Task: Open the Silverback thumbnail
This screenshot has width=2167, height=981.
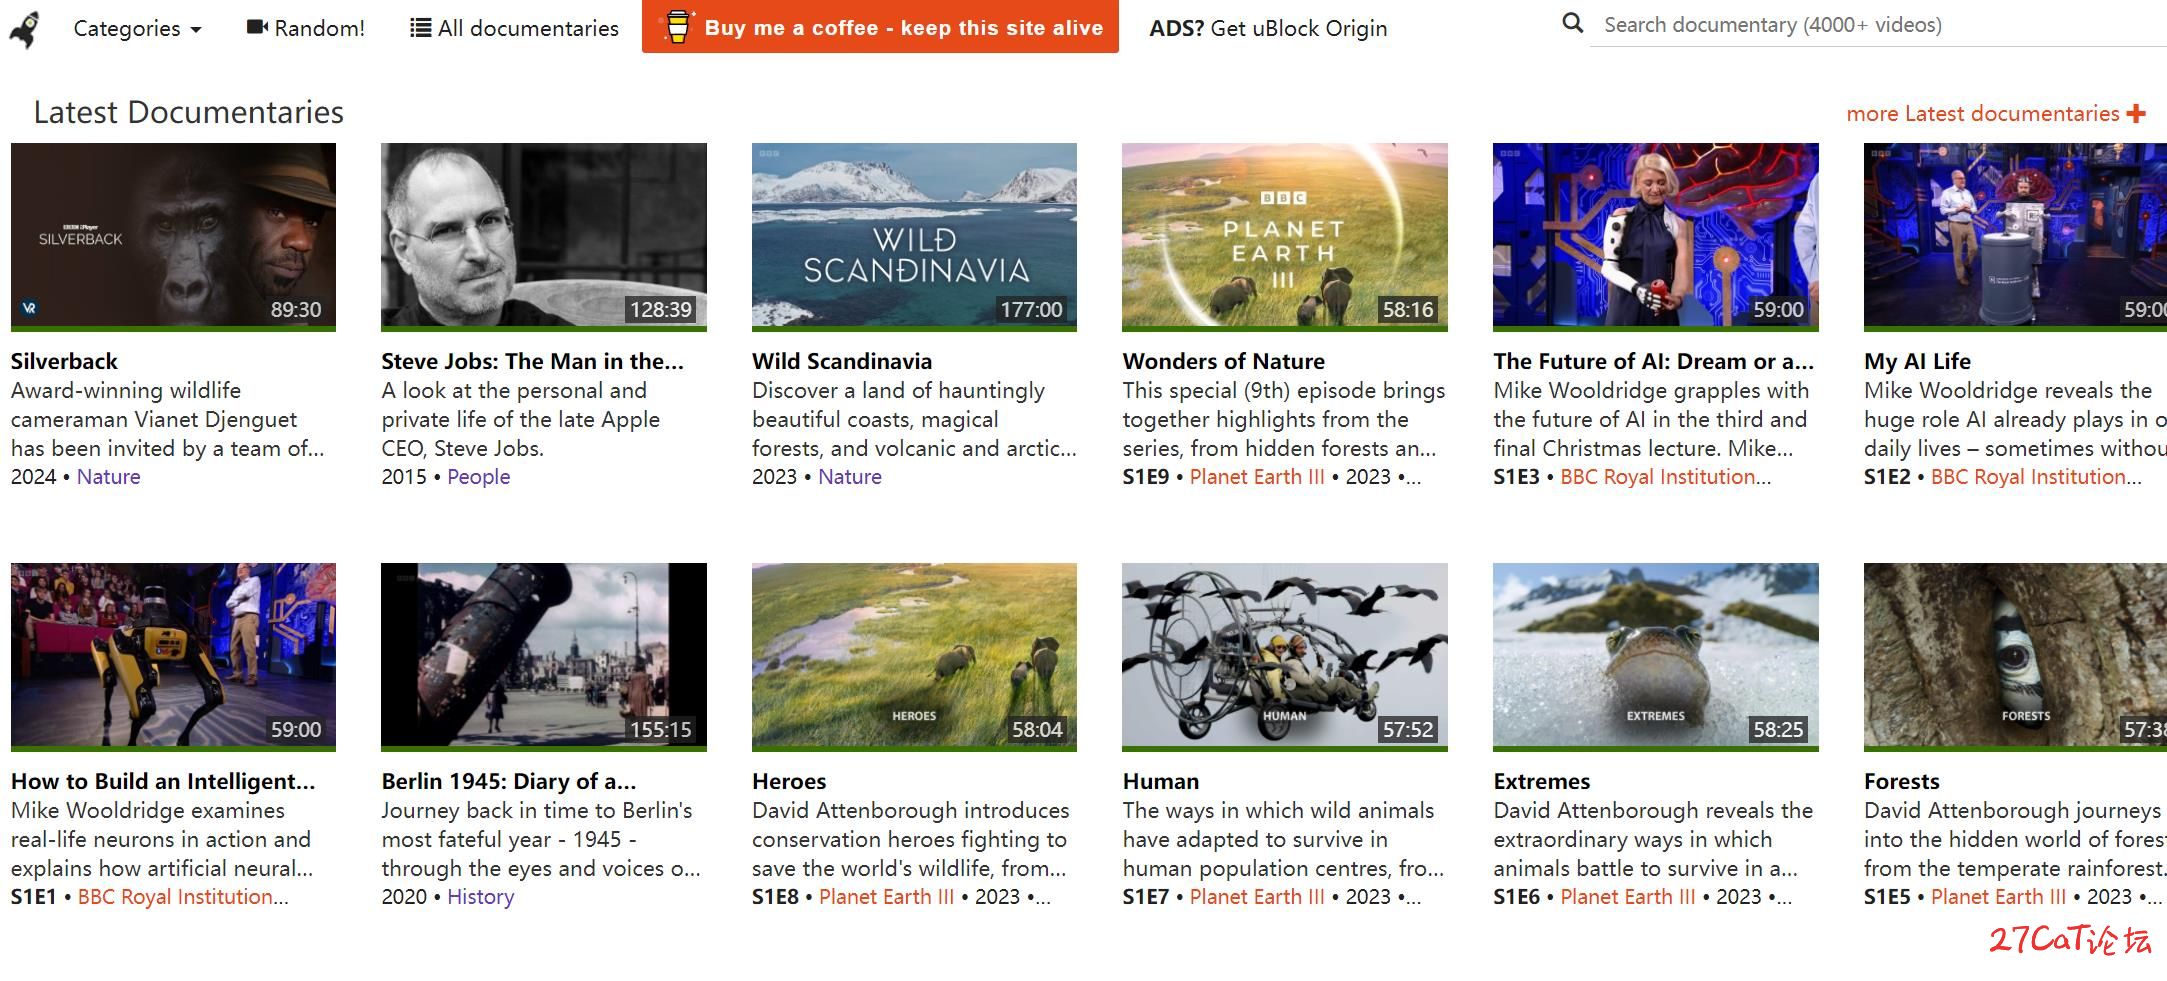Action: click(173, 237)
